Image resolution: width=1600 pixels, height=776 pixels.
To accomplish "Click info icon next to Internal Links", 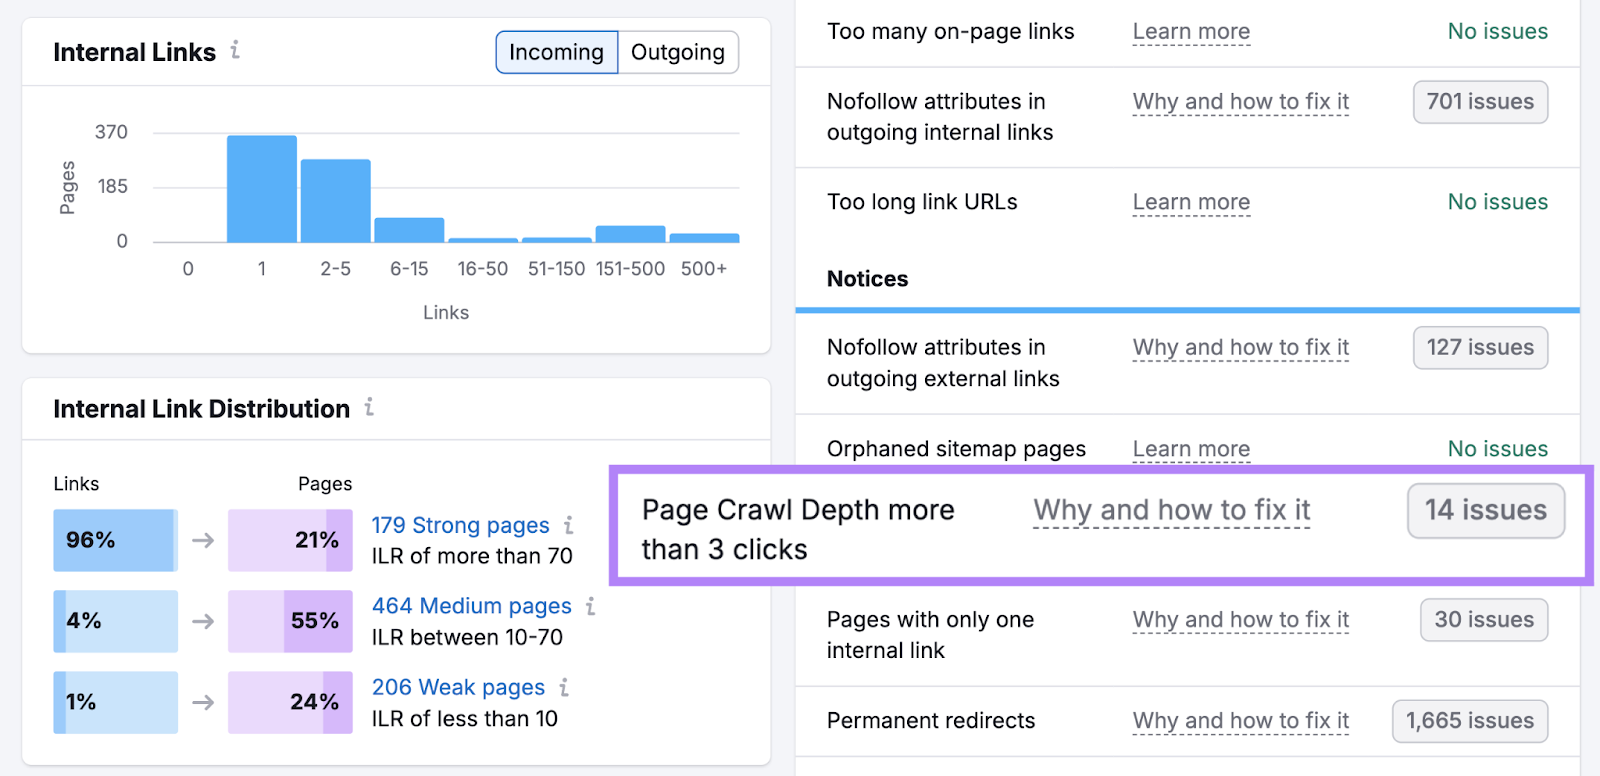I will [x=235, y=50].
